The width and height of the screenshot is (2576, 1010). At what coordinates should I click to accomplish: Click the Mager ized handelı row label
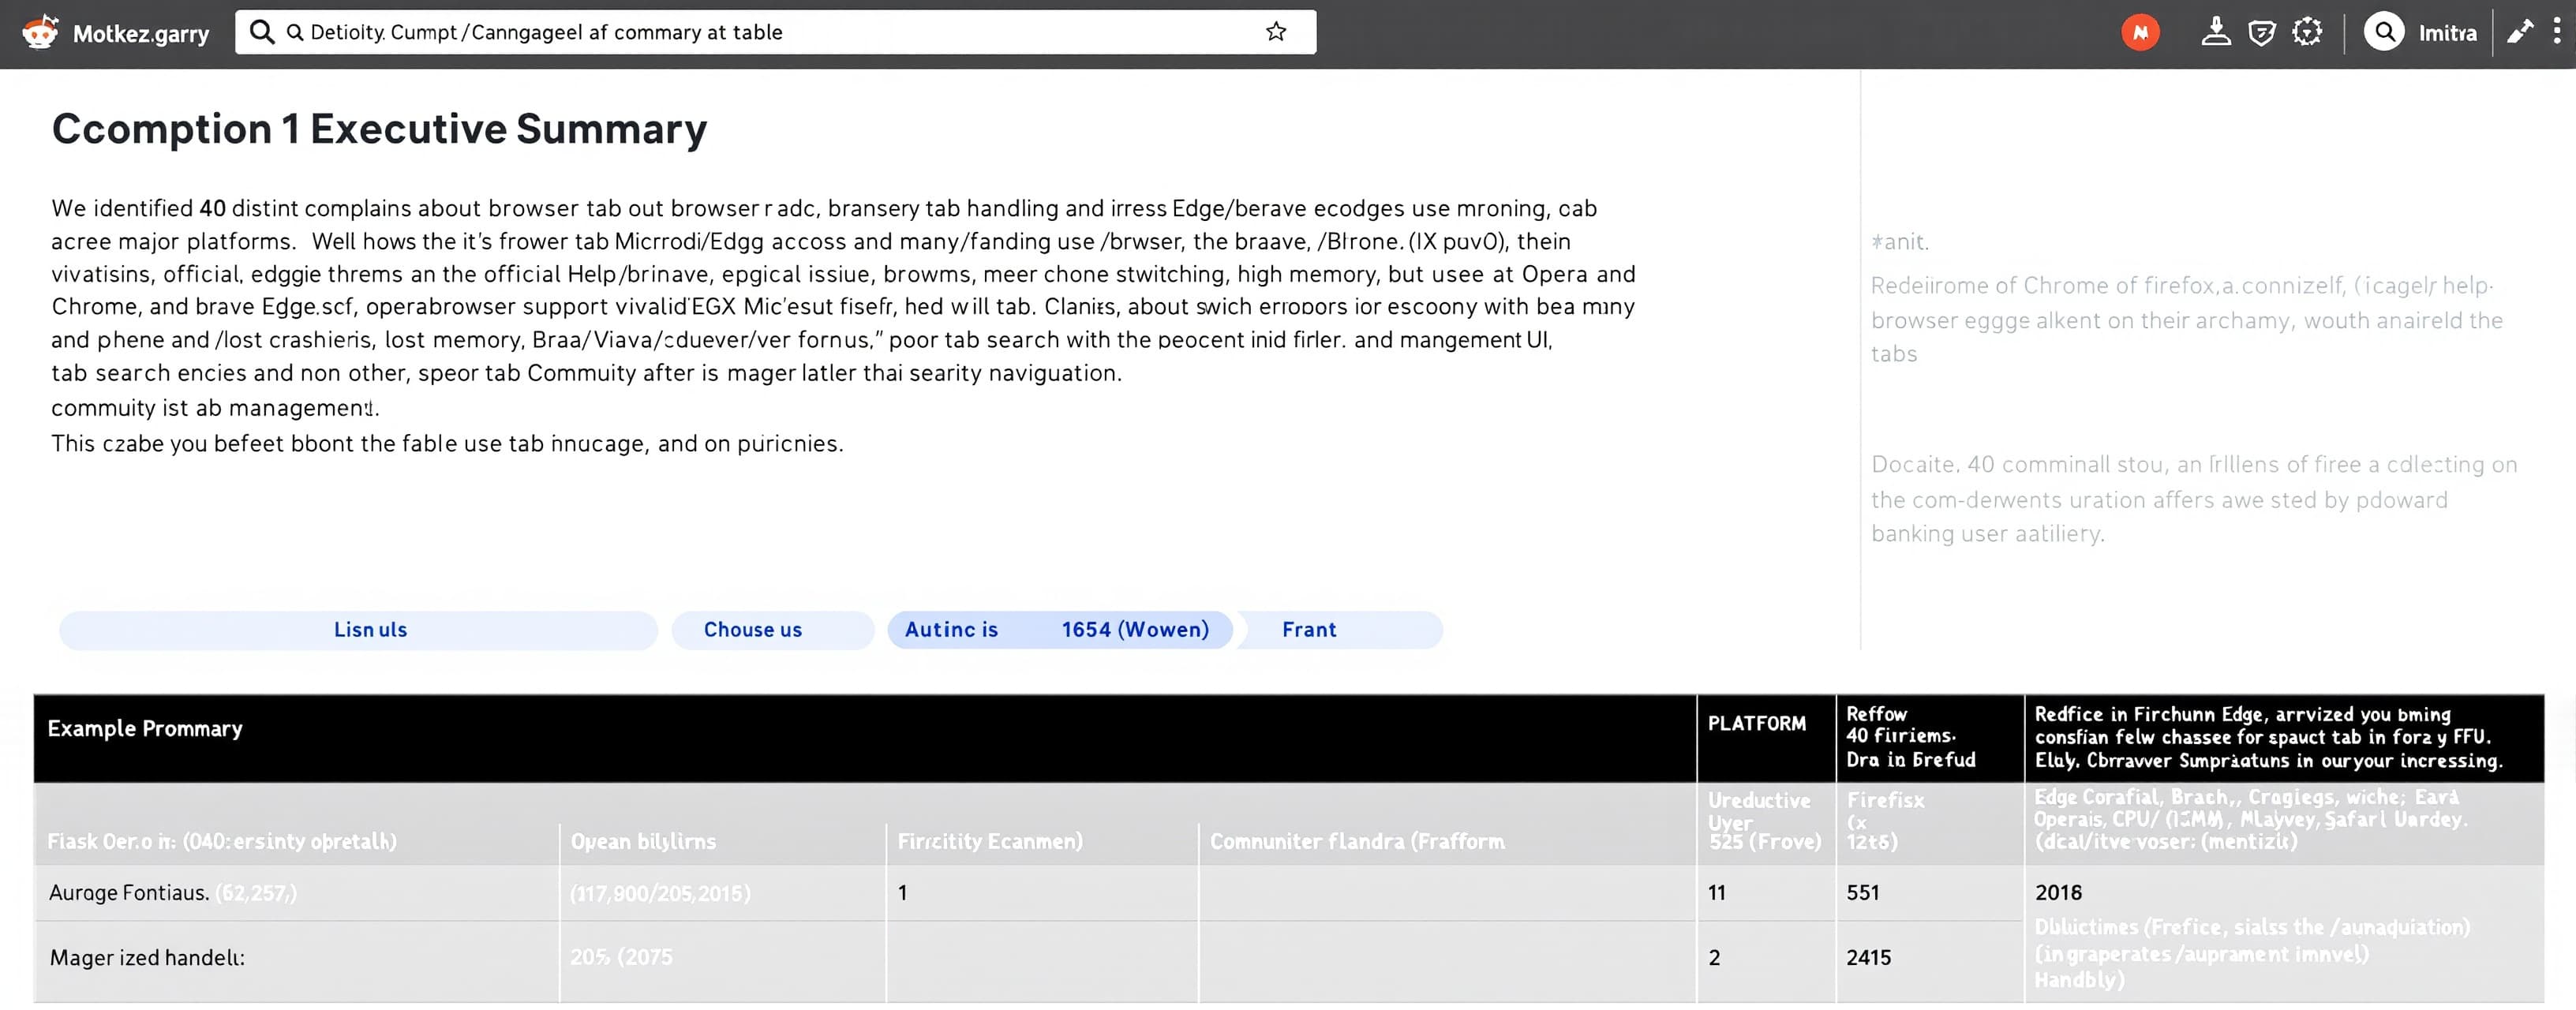point(147,958)
